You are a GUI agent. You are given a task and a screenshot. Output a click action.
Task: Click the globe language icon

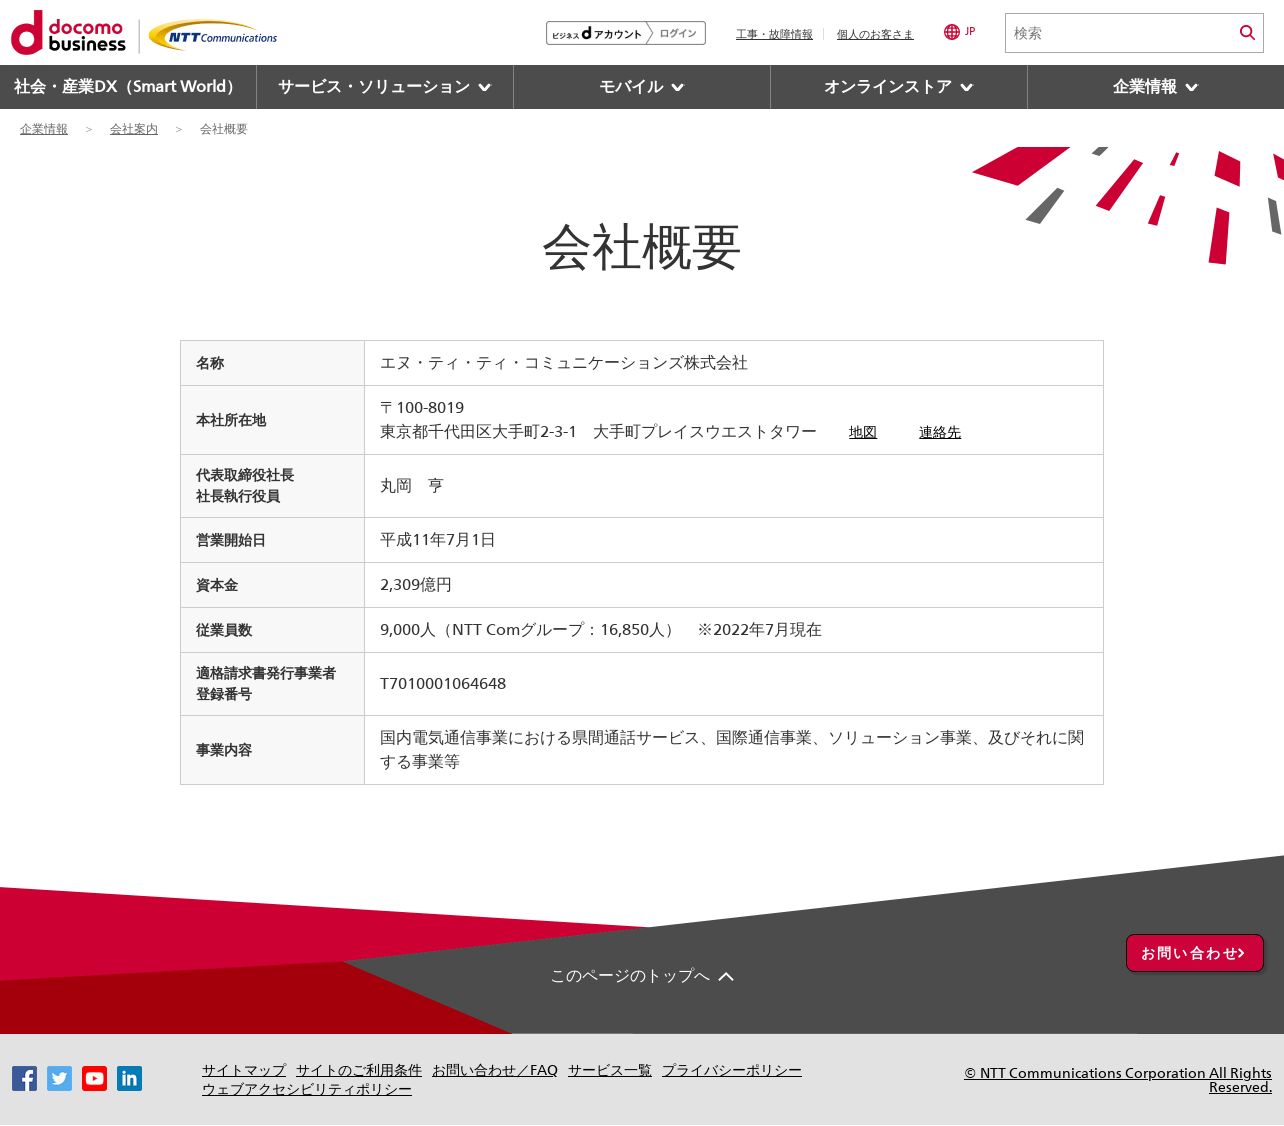tap(952, 32)
